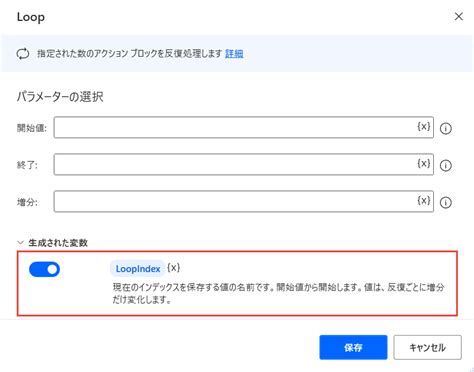Click the loop icon in description banner
Viewport: 474px width, 372px height.
tap(23, 54)
